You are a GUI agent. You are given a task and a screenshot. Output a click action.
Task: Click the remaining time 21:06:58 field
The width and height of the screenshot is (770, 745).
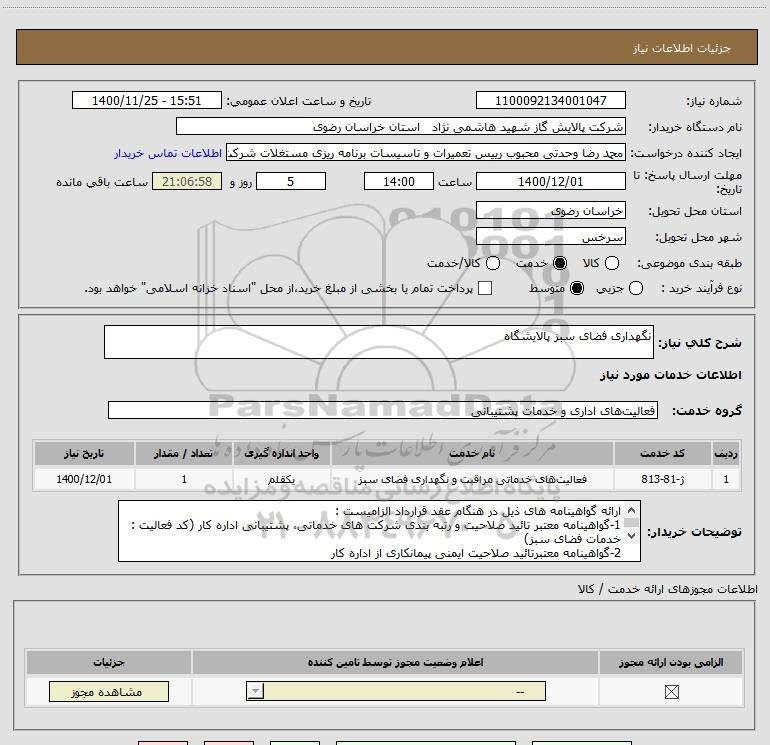point(187,181)
